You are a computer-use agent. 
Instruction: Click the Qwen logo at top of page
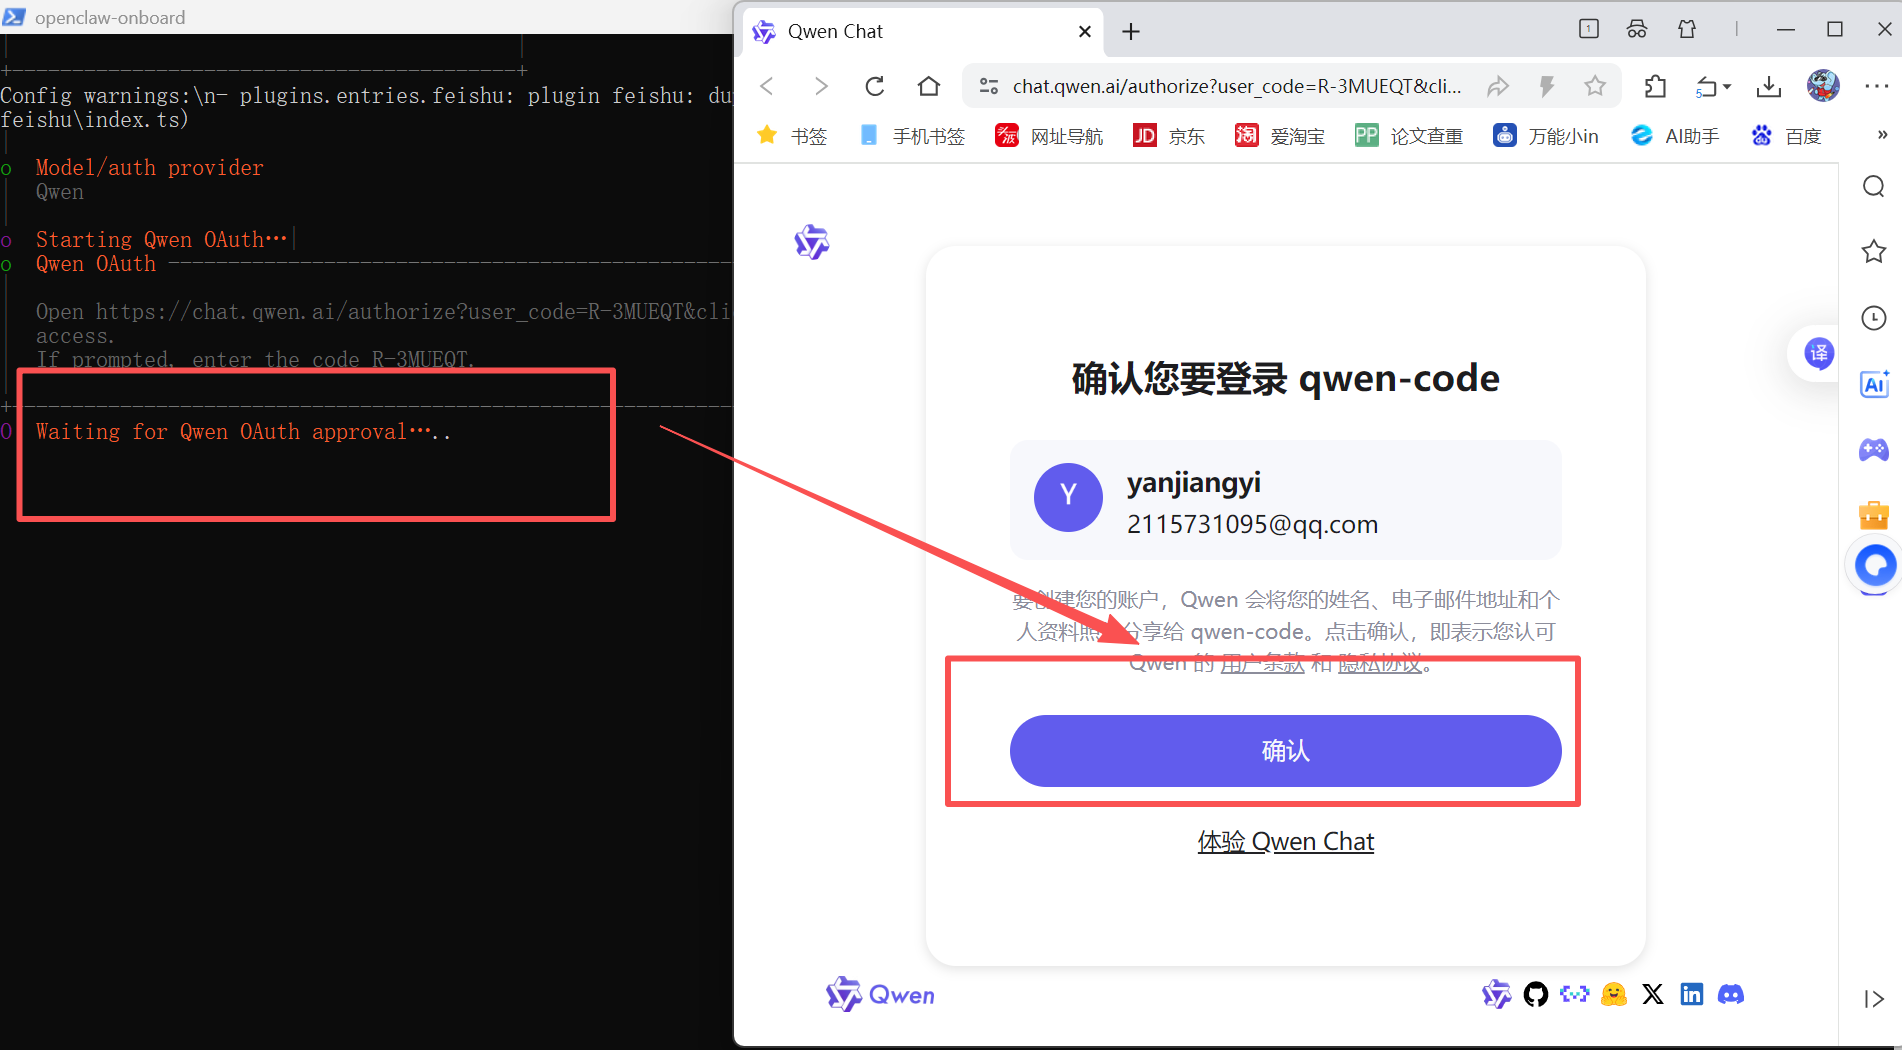[811, 242]
